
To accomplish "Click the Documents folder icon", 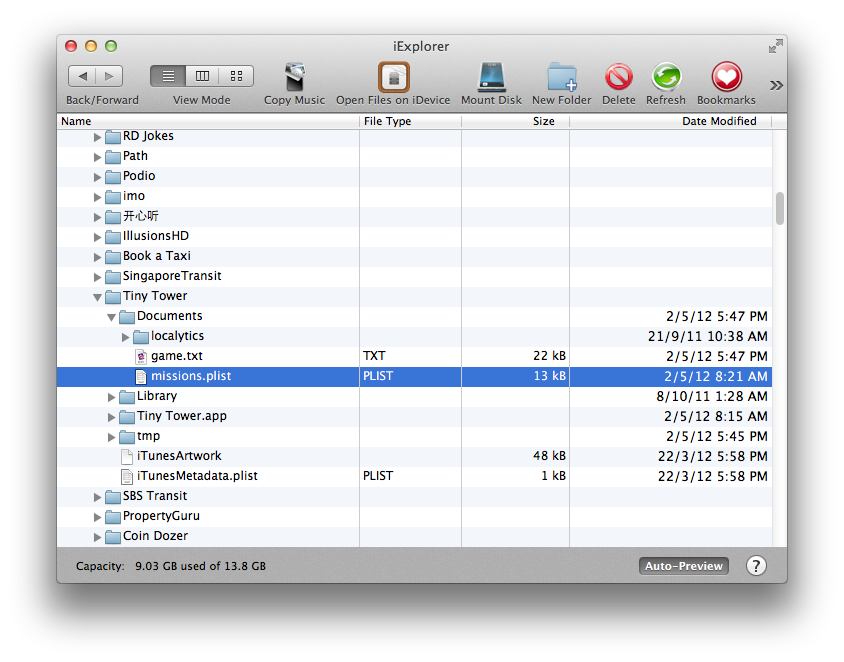I will 127,316.
